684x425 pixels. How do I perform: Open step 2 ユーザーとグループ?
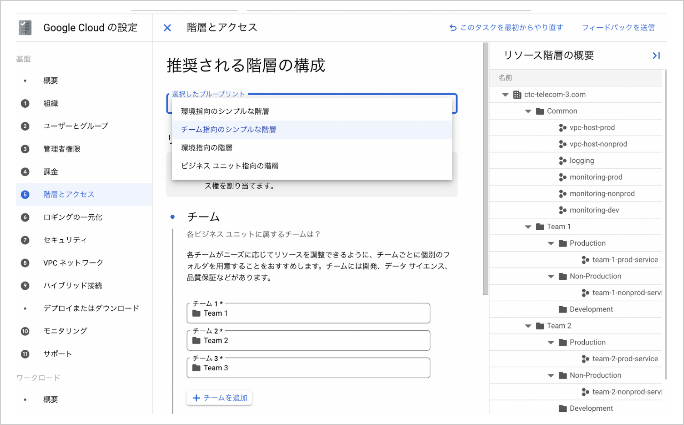click(84, 126)
